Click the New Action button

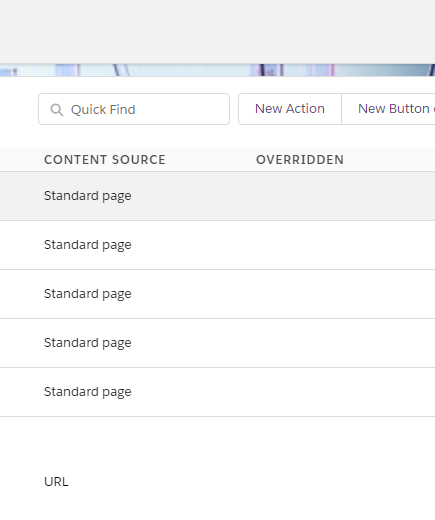pyautogui.click(x=290, y=109)
